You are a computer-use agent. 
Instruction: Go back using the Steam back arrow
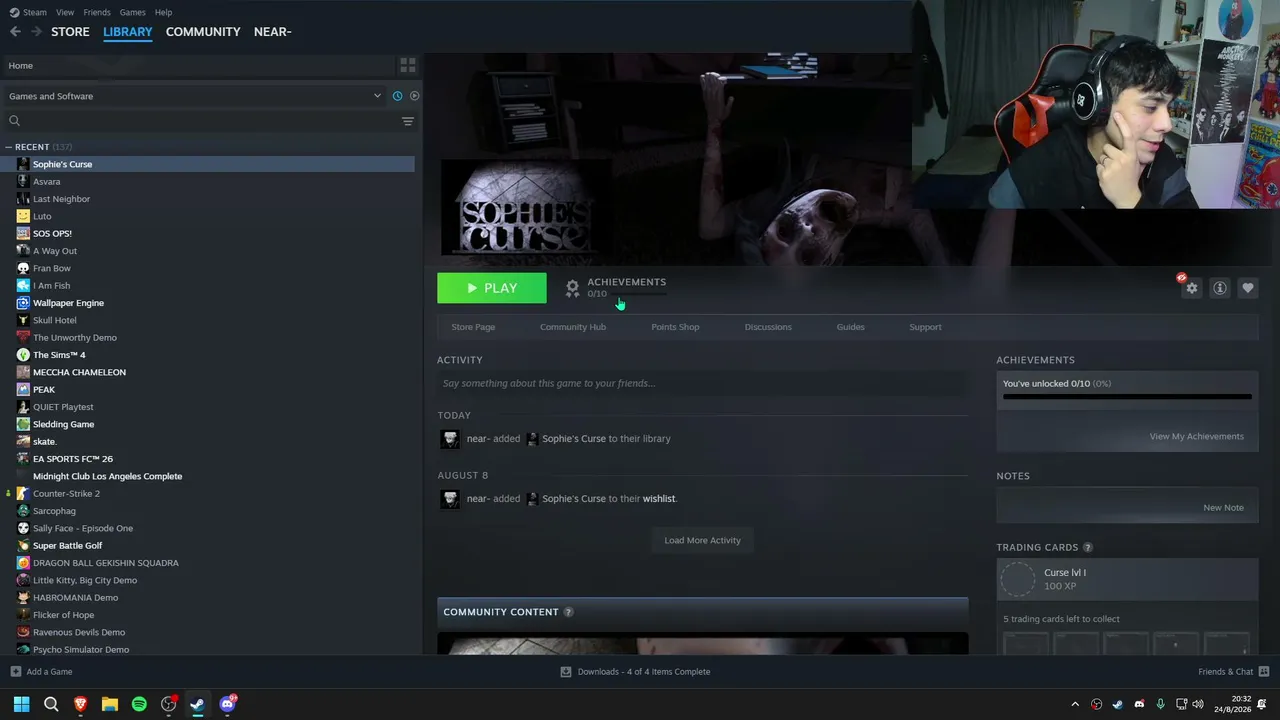15,32
